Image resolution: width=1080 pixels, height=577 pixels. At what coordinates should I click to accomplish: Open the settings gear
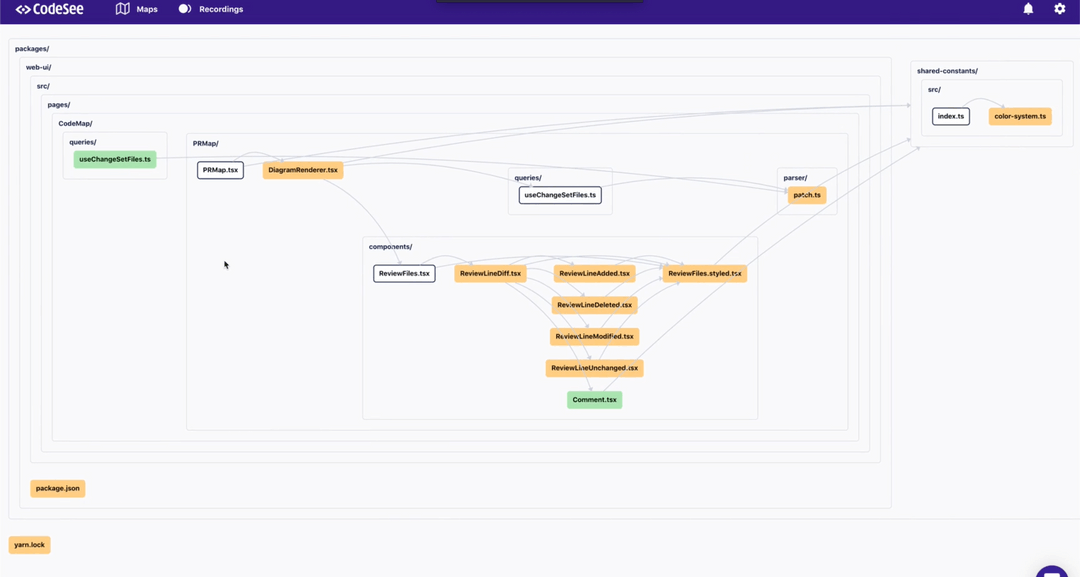click(1059, 8)
